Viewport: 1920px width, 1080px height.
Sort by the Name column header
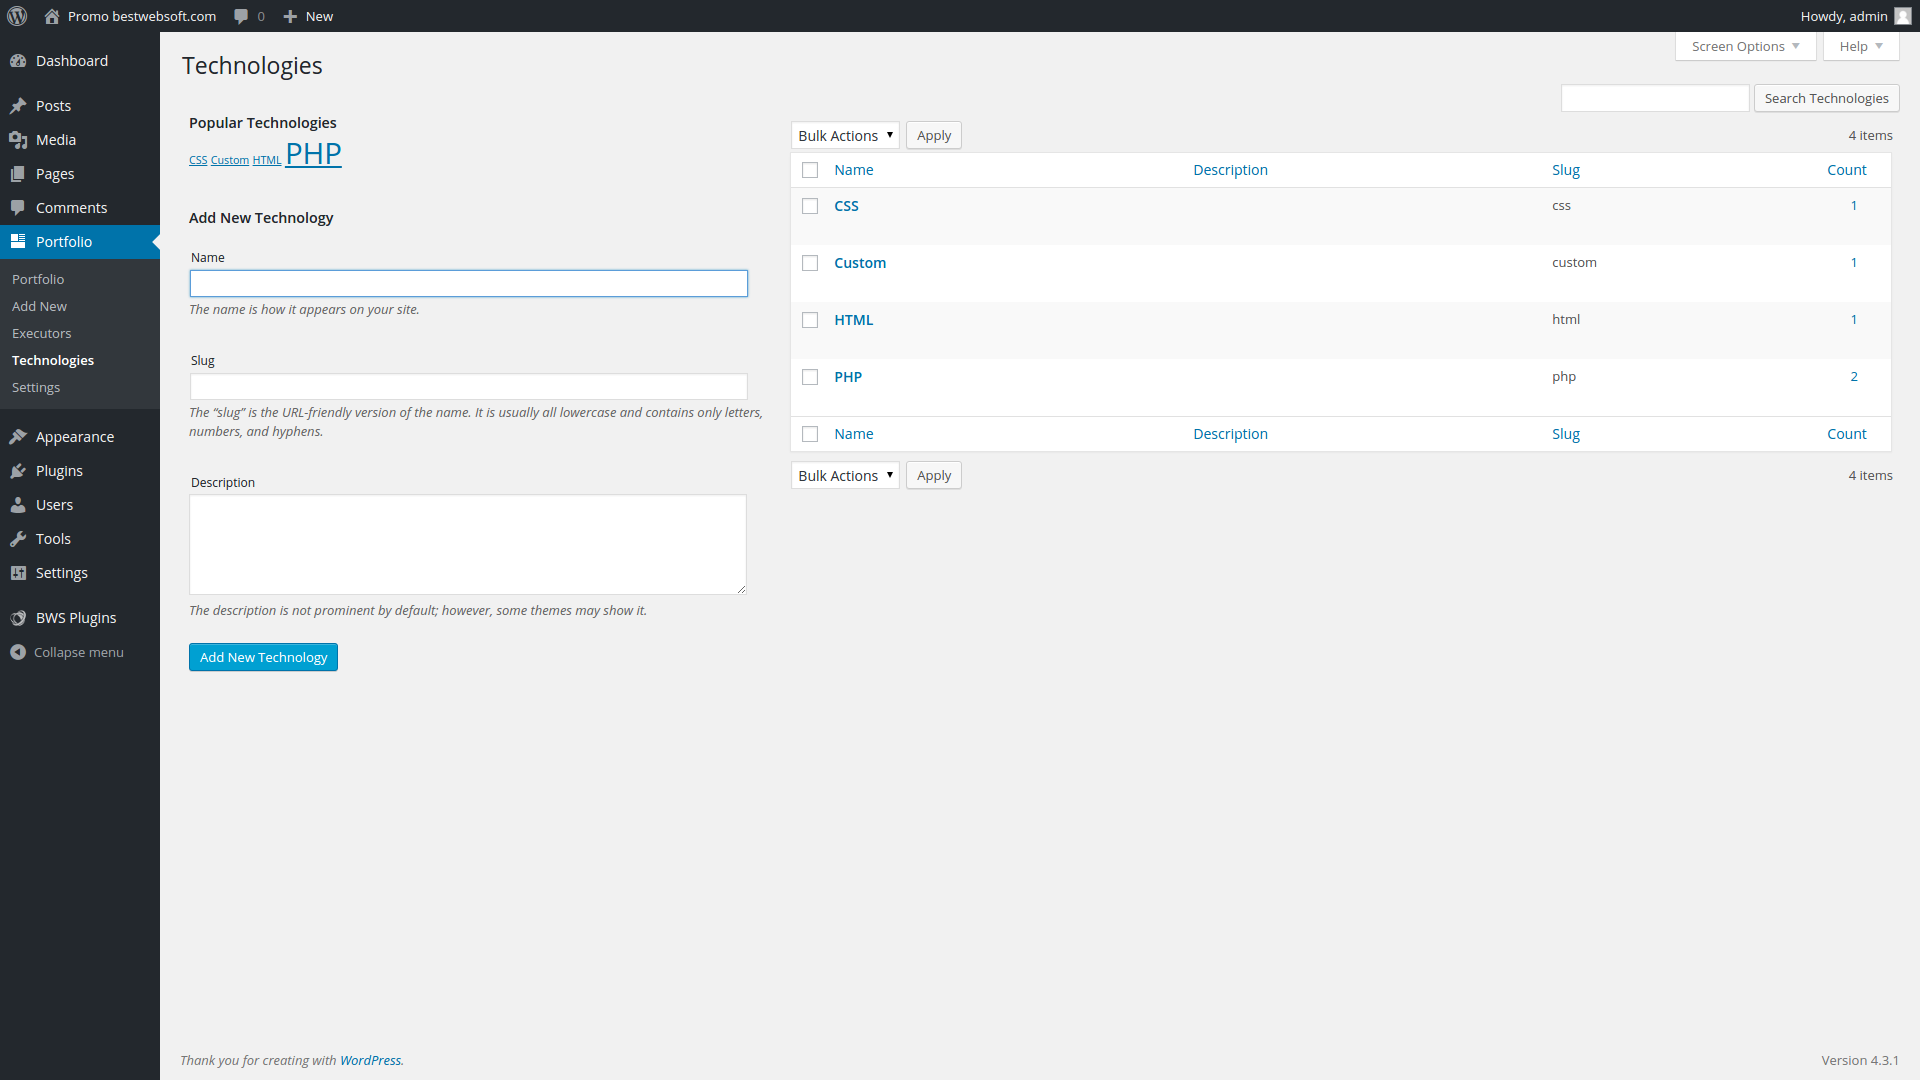click(854, 170)
